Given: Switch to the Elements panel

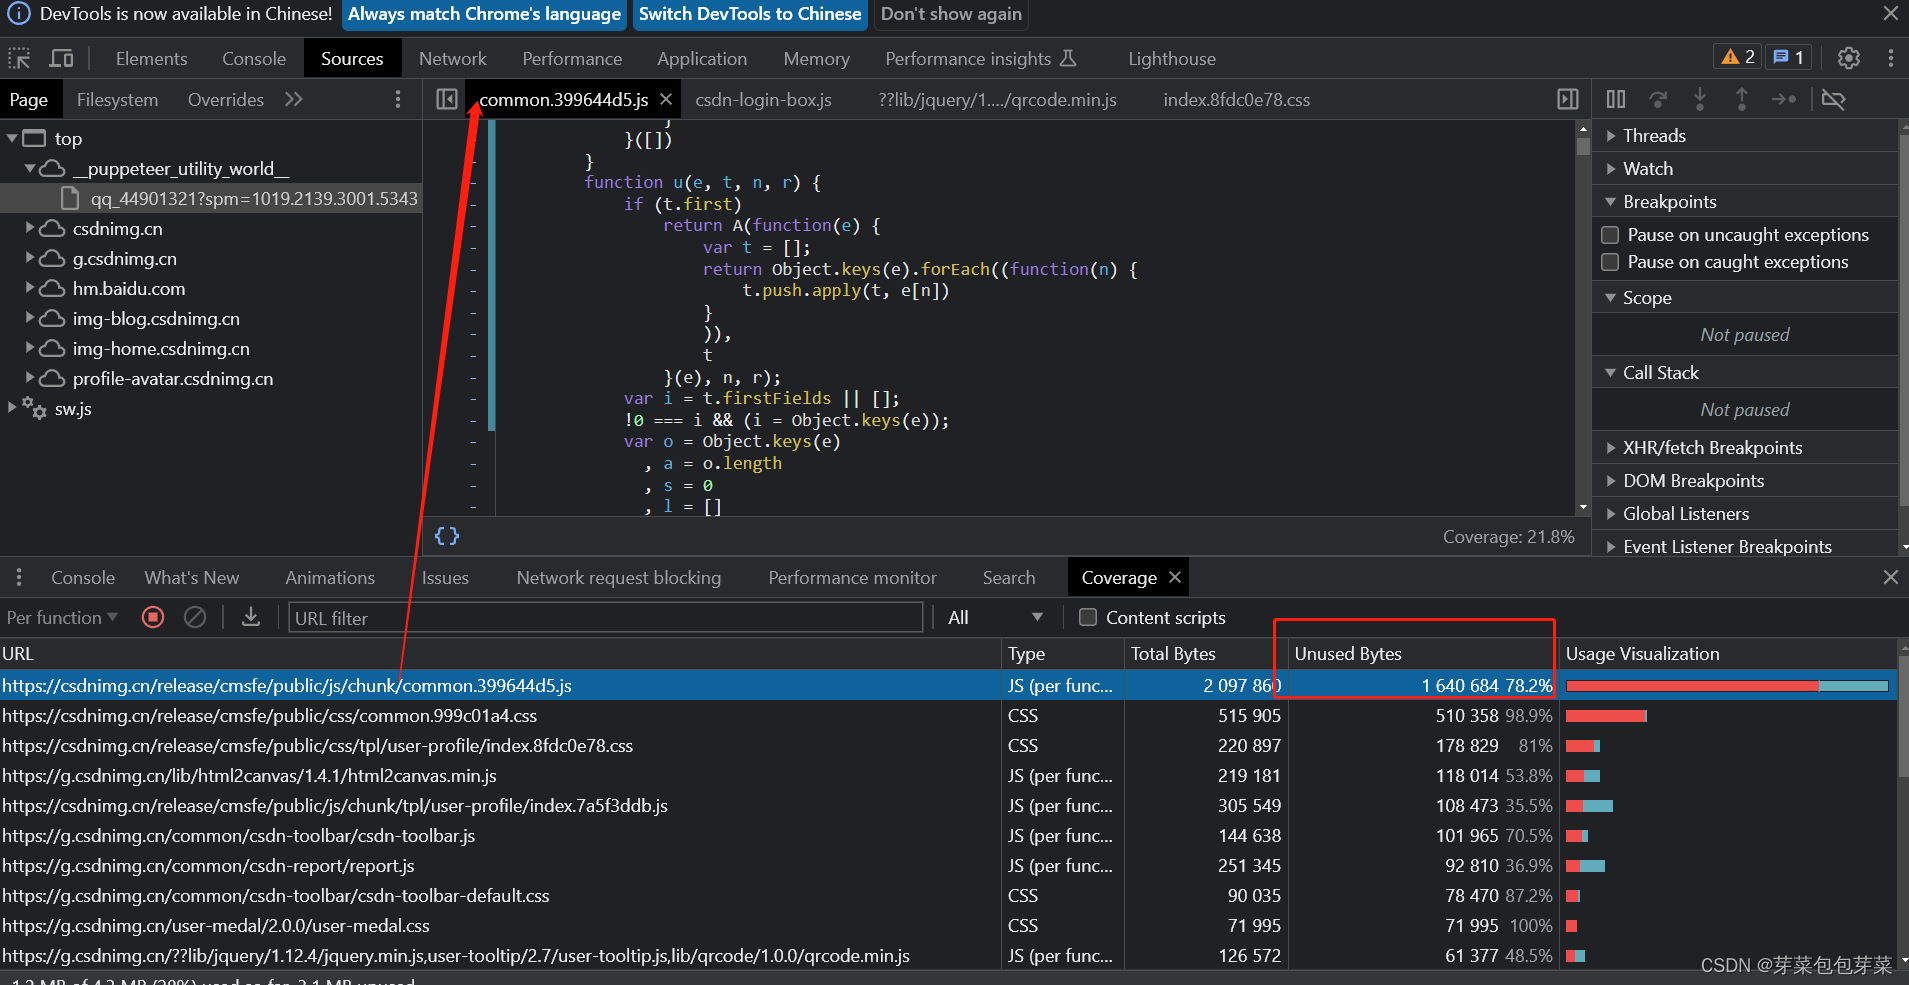Looking at the screenshot, I should pyautogui.click(x=151, y=58).
